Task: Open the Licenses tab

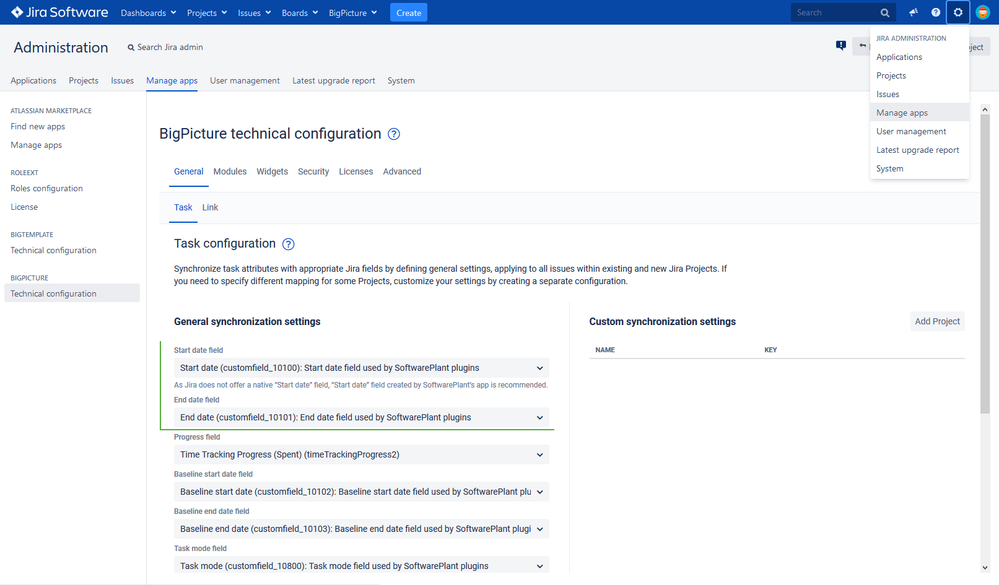Action: (x=356, y=171)
